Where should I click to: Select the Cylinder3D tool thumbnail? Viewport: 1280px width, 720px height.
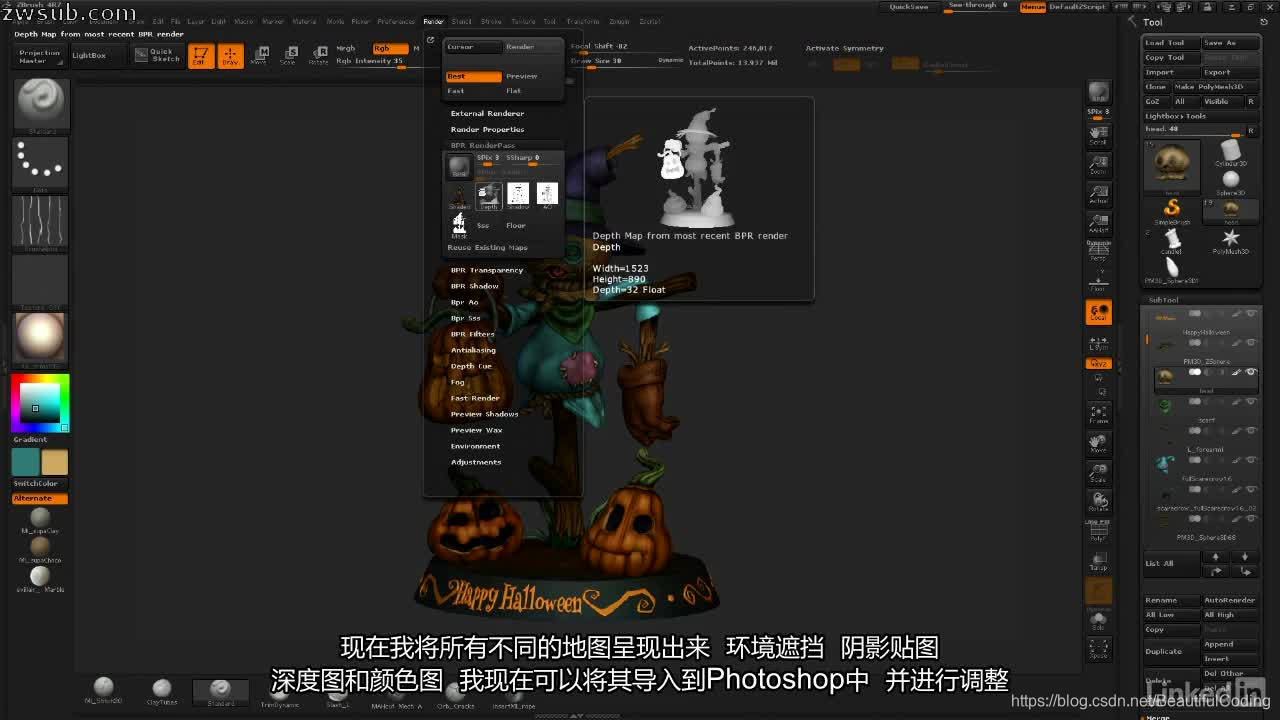tap(1230, 153)
